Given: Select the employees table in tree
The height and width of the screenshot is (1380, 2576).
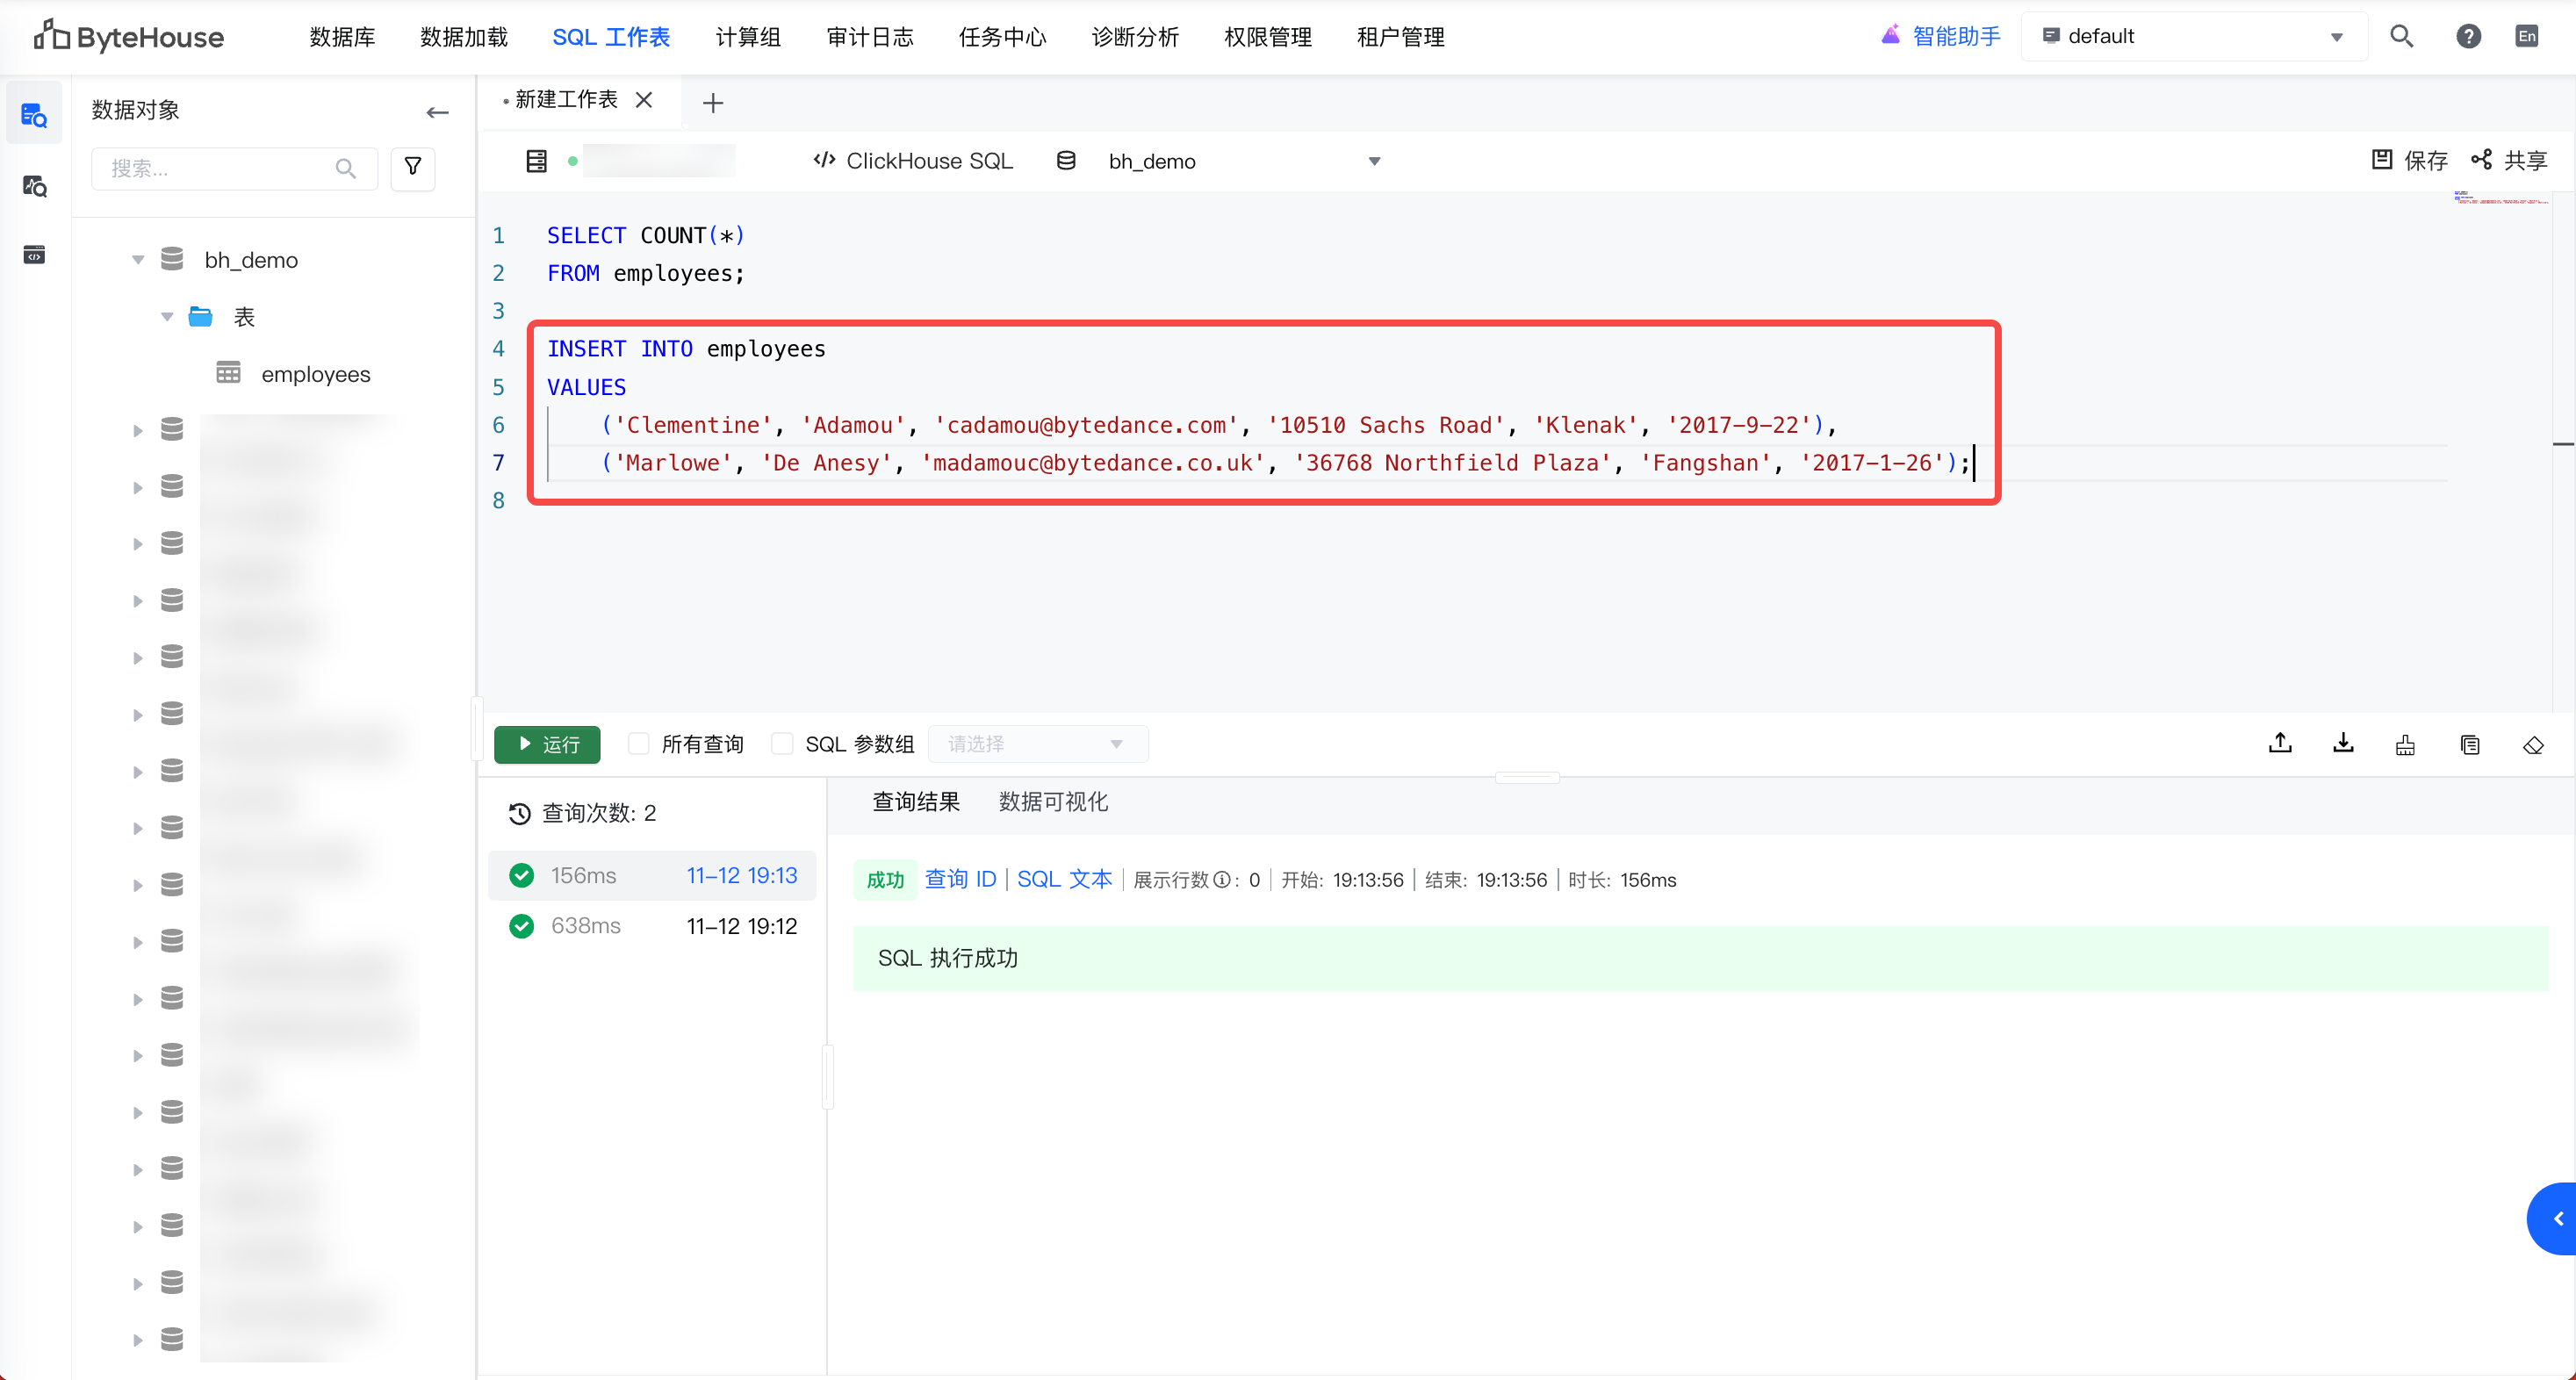Looking at the screenshot, I should click(x=315, y=374).
